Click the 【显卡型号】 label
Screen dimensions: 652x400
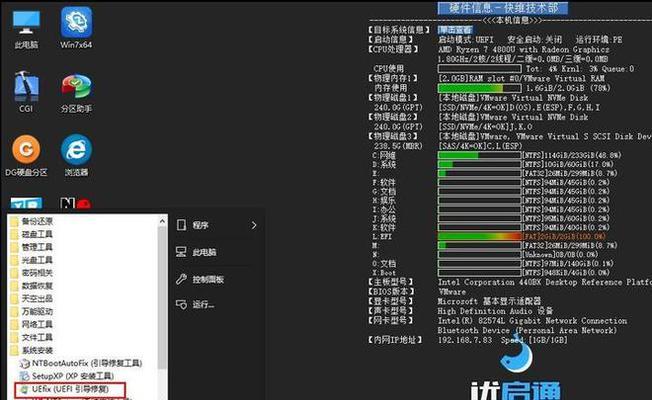coord(390,301)
